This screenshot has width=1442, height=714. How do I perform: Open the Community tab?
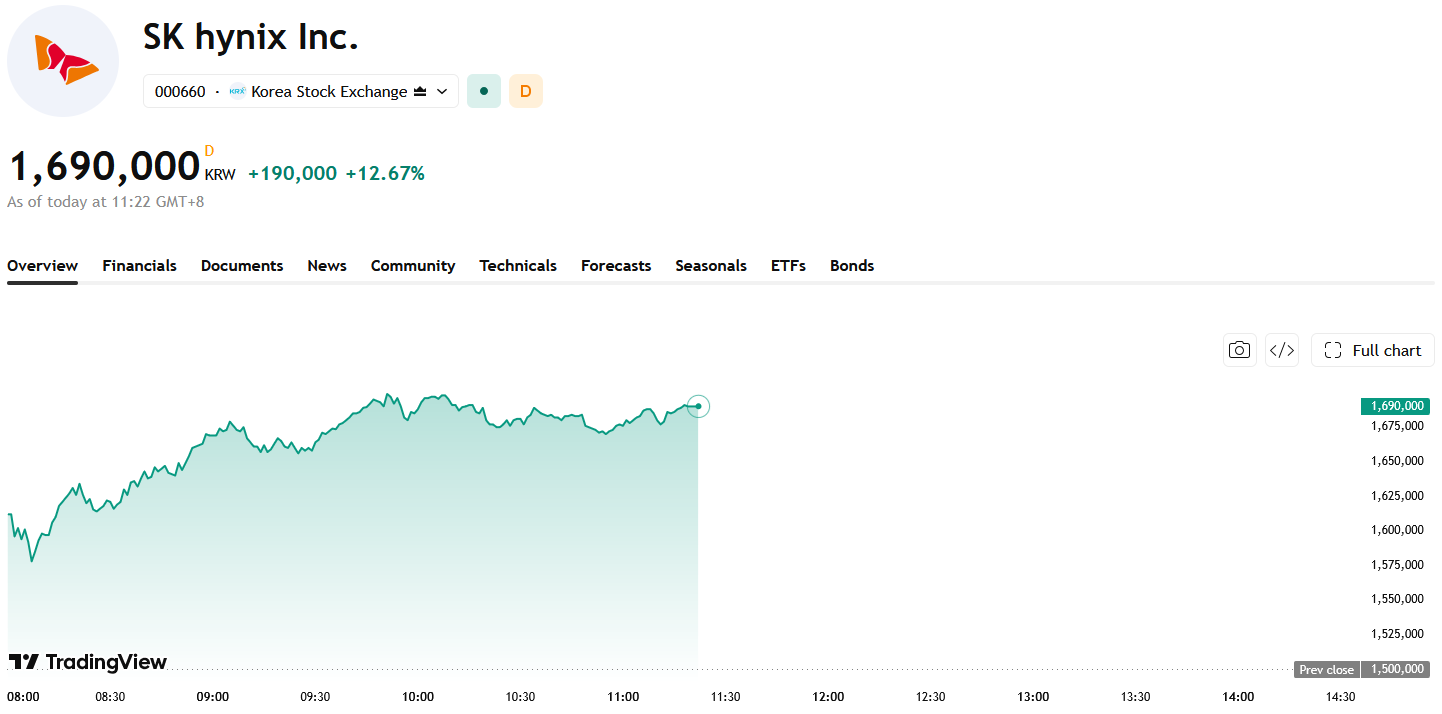[413, 266]
